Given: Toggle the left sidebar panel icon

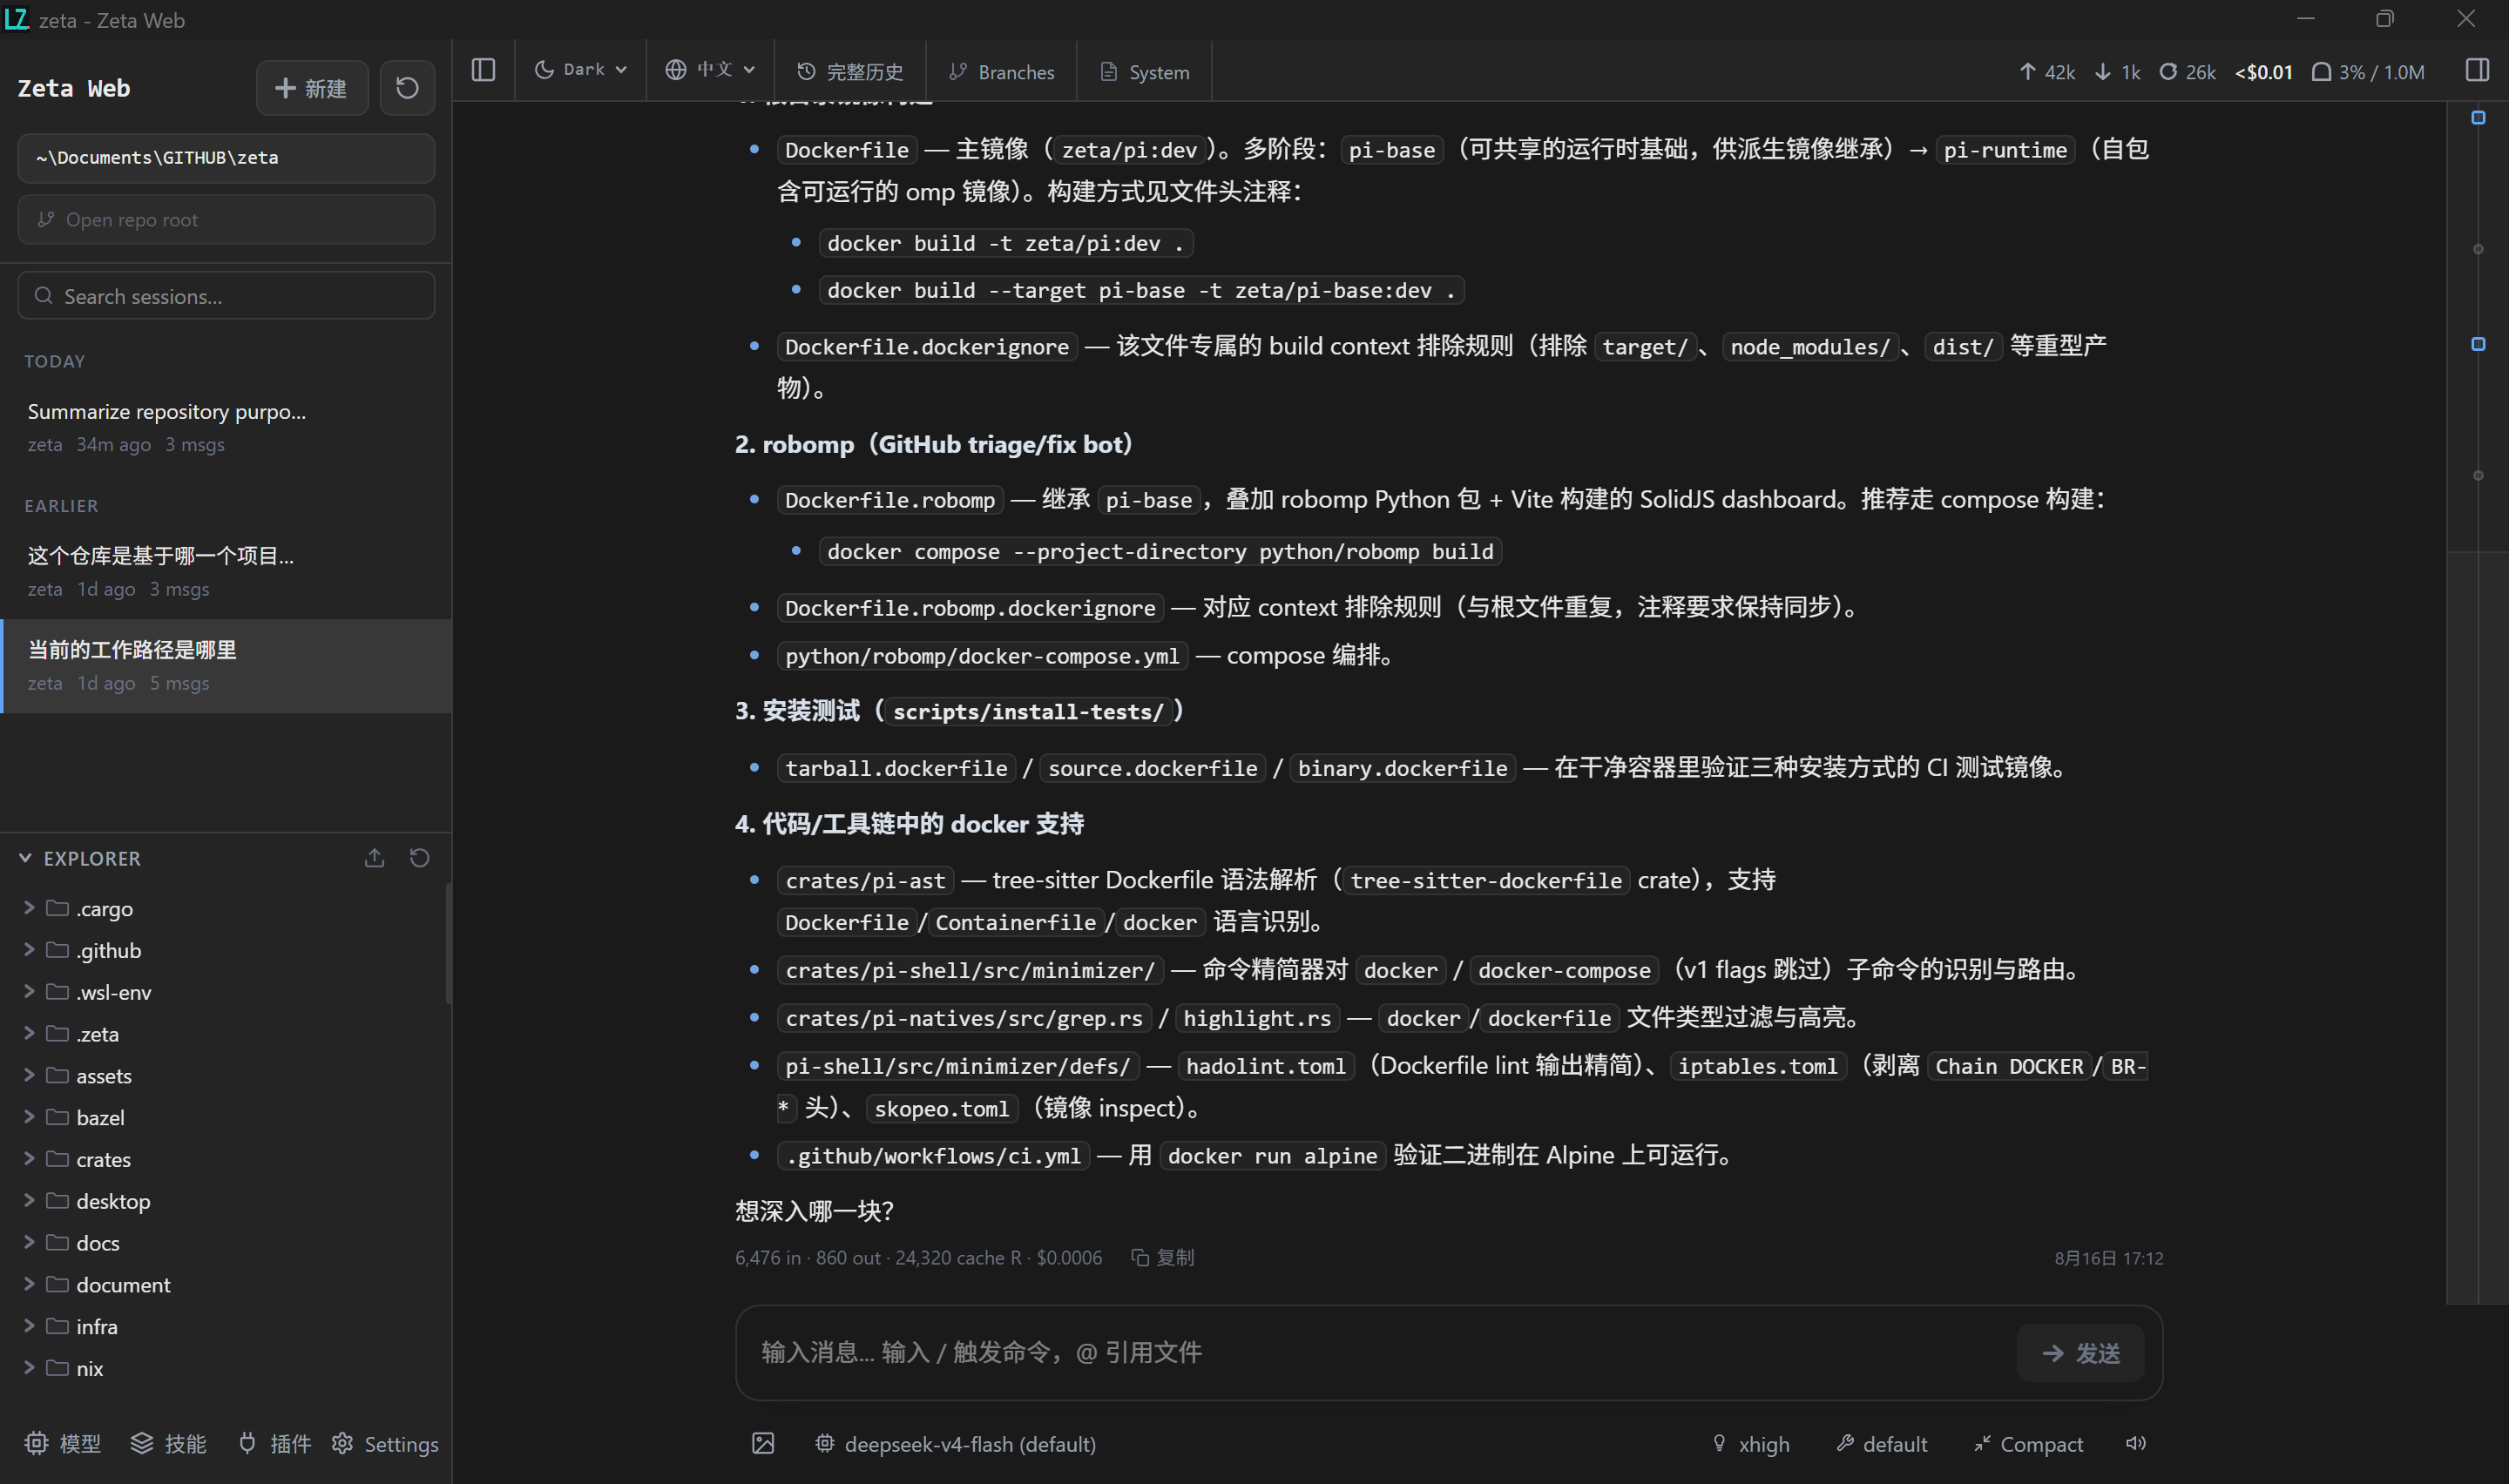Looking at the screenshot, I should (x=483, y=70).
